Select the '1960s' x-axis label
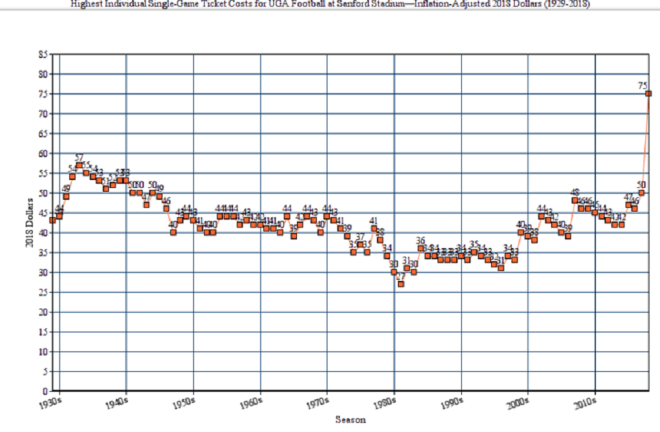Screen dimensions: 660x432 pos(251,403)
